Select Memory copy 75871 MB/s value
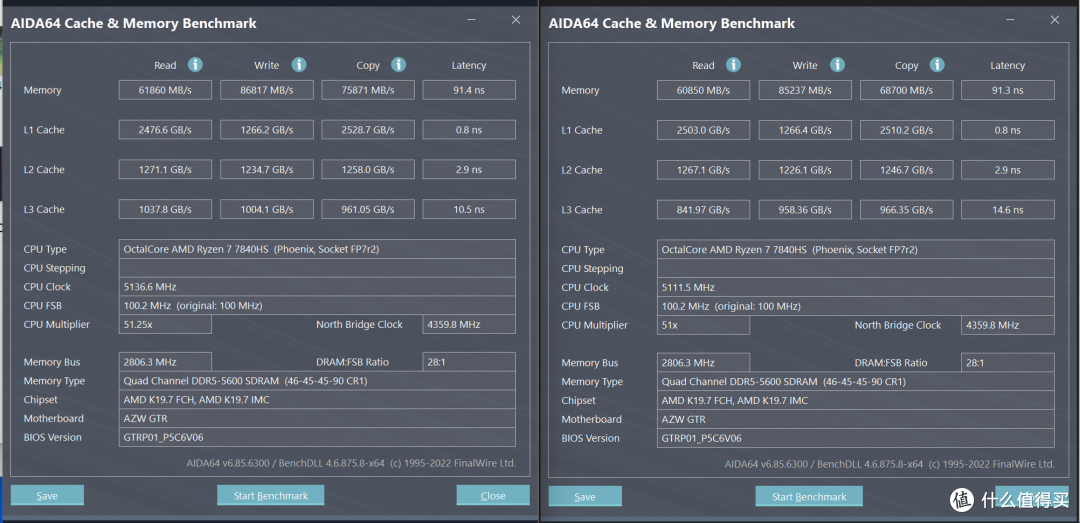 368,90
